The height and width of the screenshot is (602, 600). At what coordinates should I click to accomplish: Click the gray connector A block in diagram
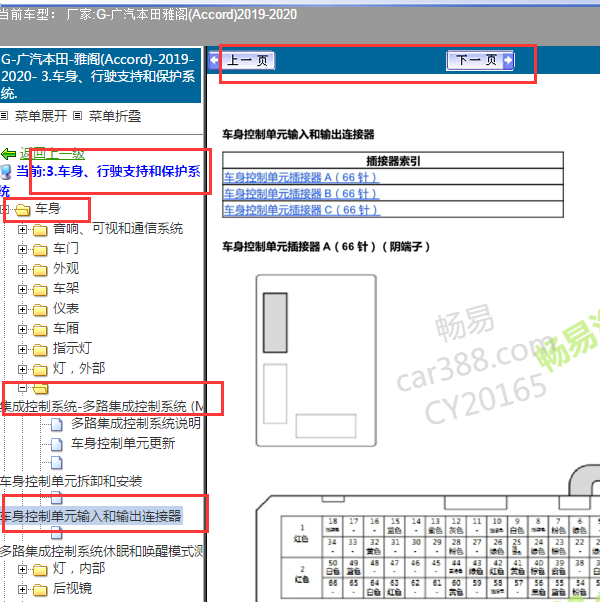[x=275, y=323]
